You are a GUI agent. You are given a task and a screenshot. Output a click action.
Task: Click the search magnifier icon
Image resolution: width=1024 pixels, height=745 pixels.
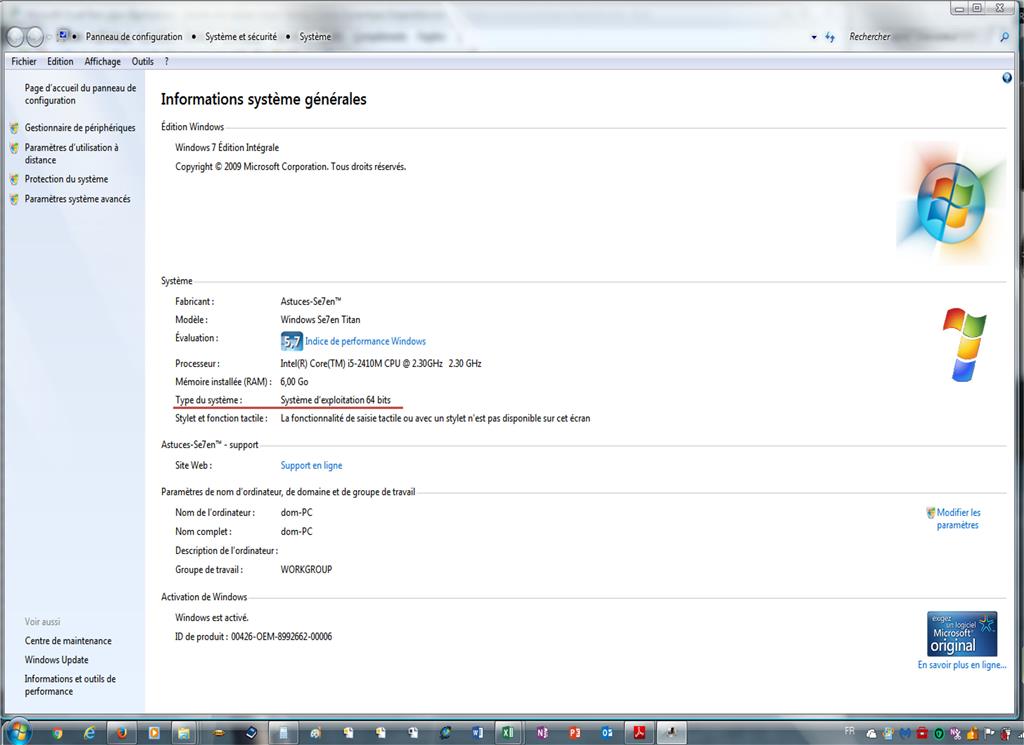(1004, 37)
